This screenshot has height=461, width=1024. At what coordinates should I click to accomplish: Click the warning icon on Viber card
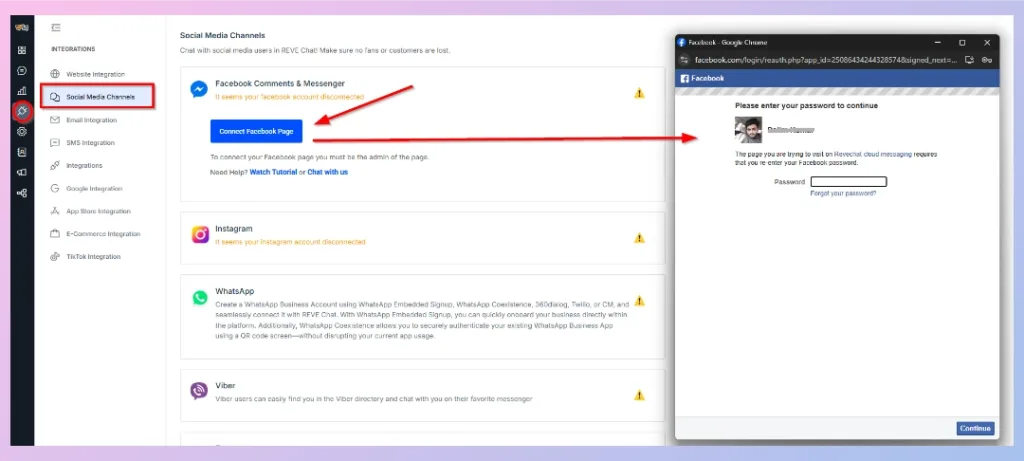[x=639, y=395]
